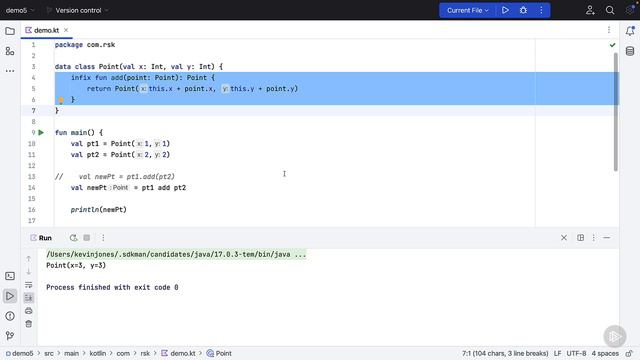The width and height of the screenshot is (640, 360).
Task: Click kotlin in the breadcrumb bar
Action: click(x=98, y=353)
